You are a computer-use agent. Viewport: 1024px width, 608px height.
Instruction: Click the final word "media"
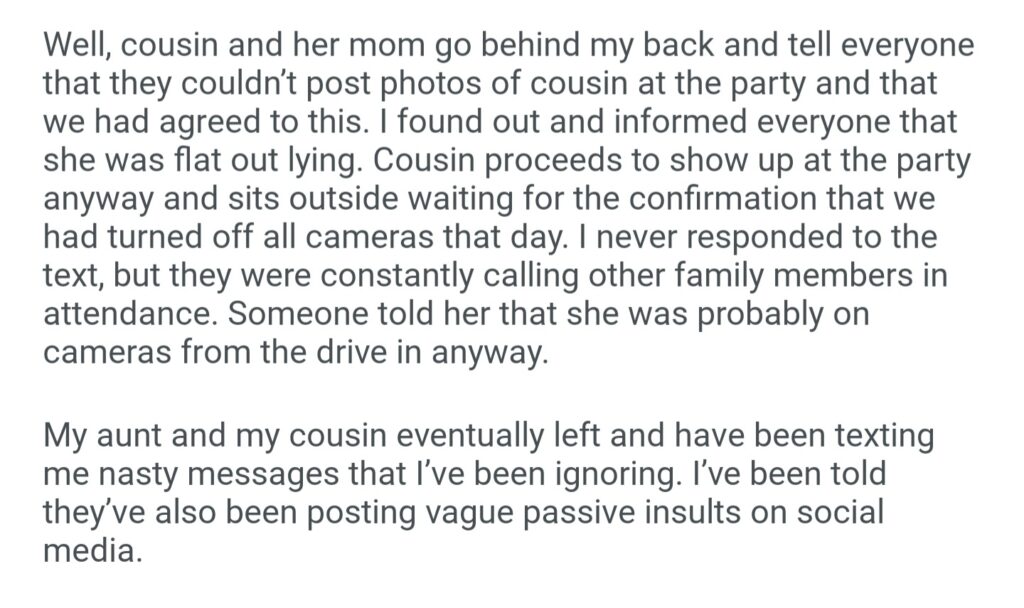91,551
